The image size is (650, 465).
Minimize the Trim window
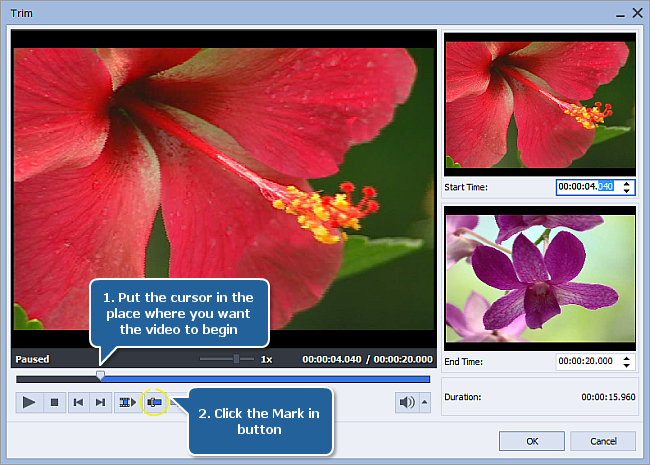pyautogui.click(x=620, y=14)
